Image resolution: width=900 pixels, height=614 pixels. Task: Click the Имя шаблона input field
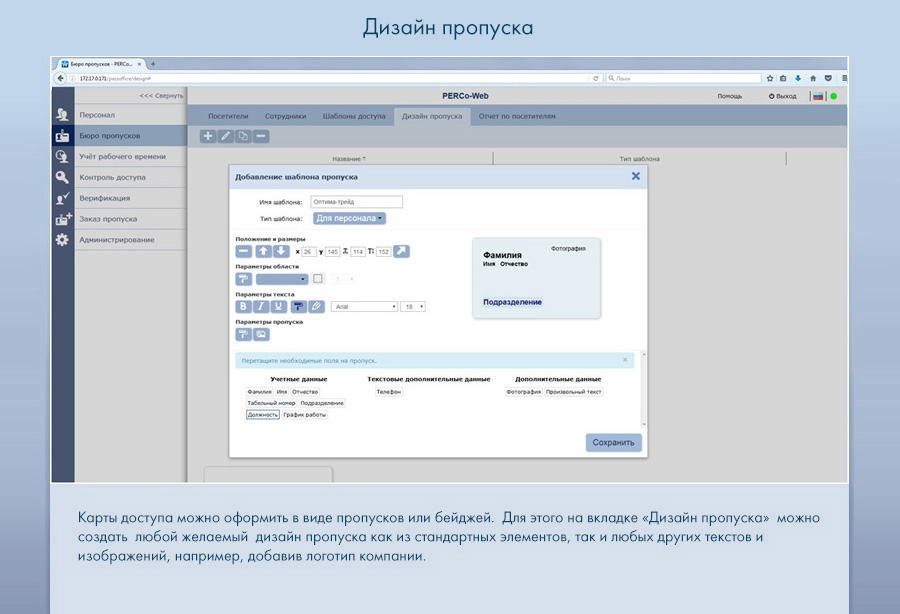(x=355, y=201)
